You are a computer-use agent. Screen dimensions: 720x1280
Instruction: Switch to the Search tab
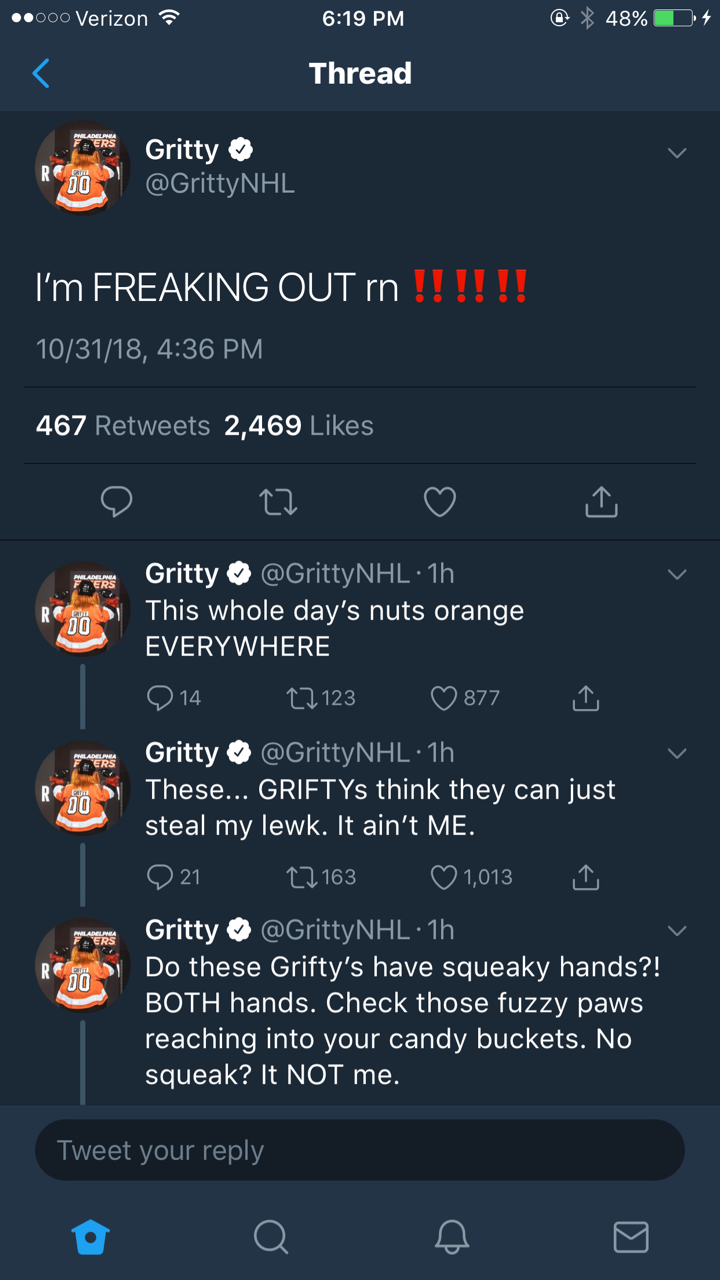point(270,1237)
